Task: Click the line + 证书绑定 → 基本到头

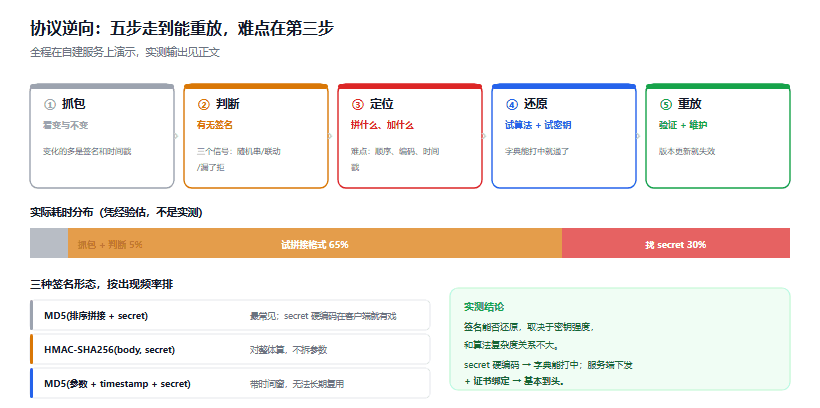Action: coord(514,382)
